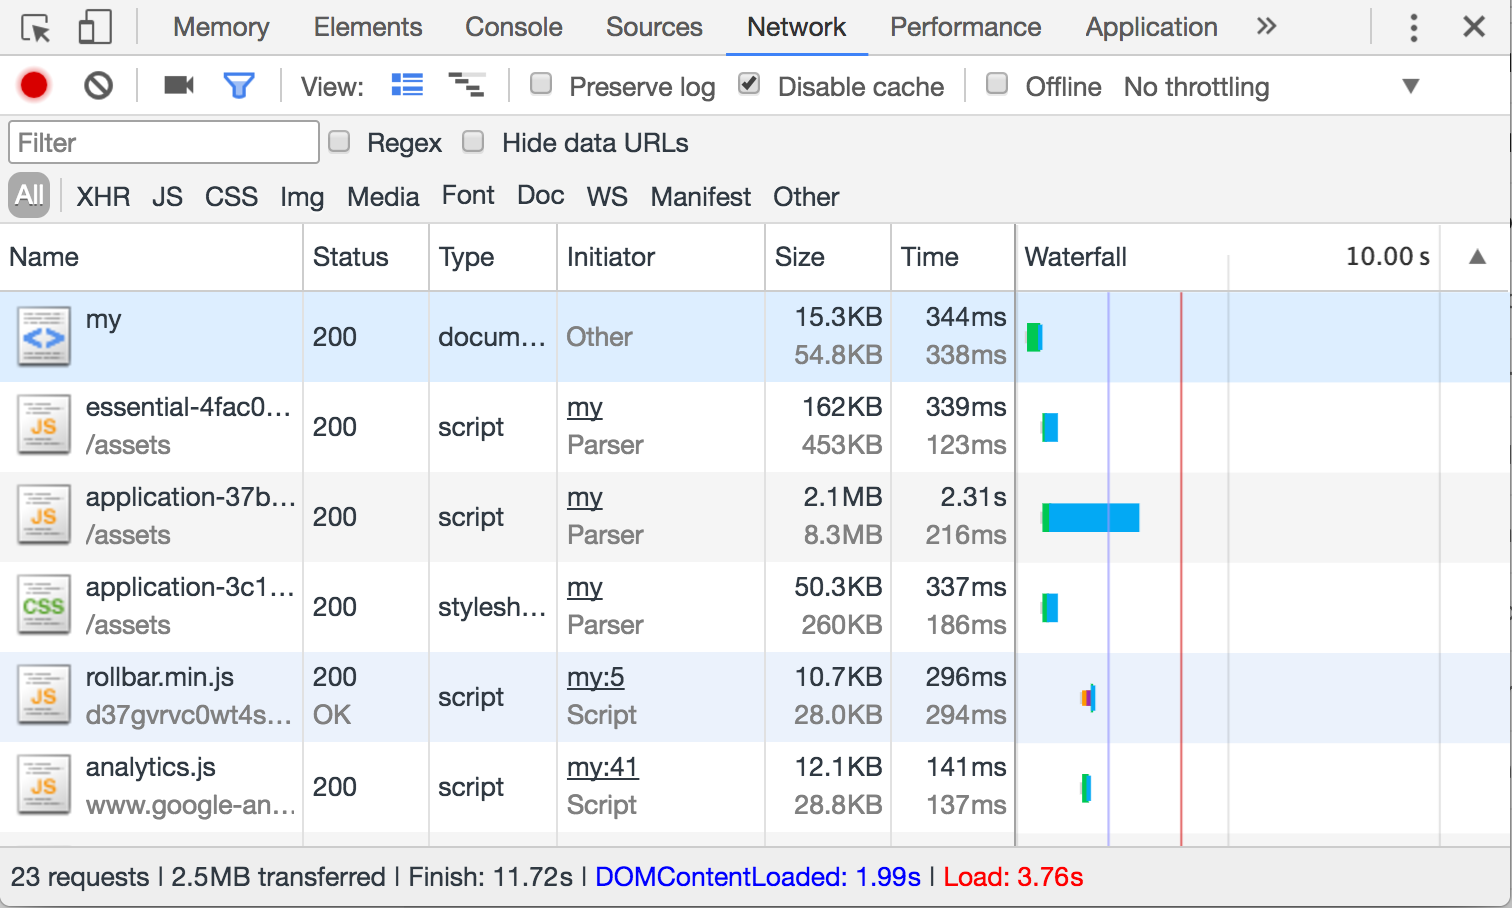This screenshot has width=1512, height=908.
Task: Click the Waterfall column sort arrow
Action: (x=1477, y=257)
